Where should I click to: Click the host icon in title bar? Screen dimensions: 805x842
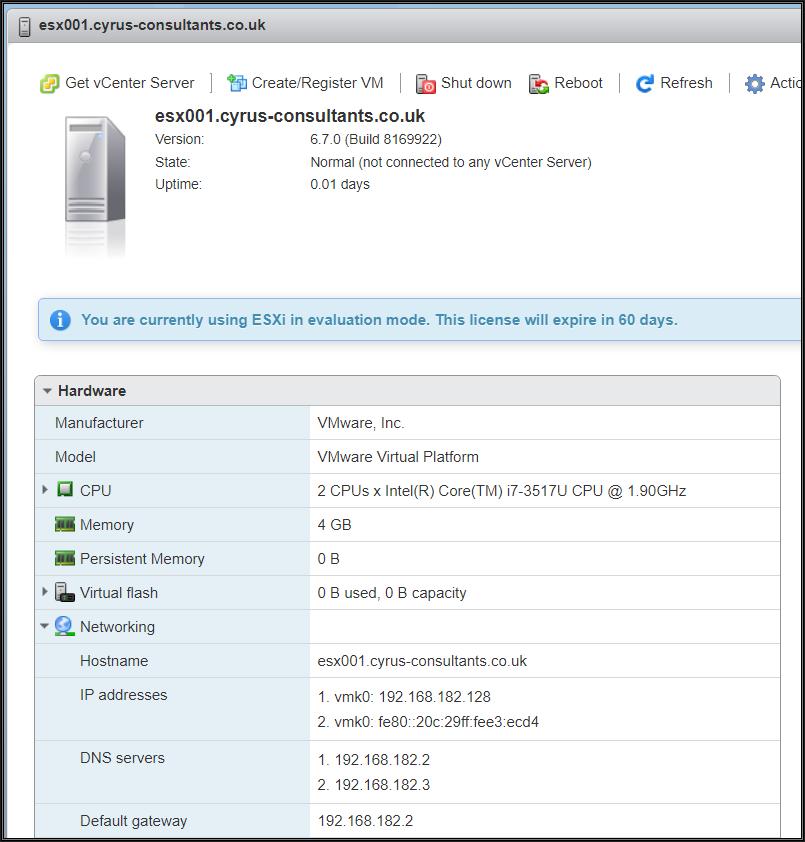click(x=24, y=26)
